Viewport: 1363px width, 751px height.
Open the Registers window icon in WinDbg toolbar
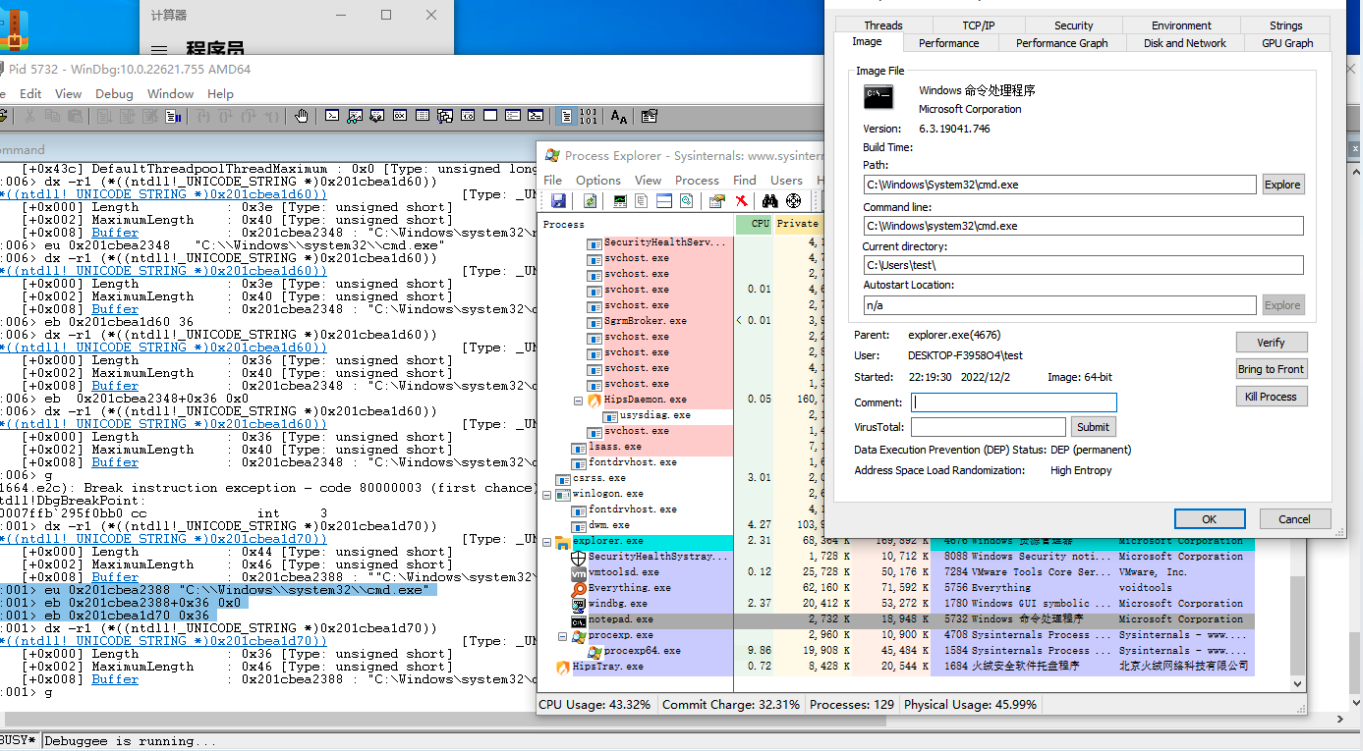pos(399,116)
